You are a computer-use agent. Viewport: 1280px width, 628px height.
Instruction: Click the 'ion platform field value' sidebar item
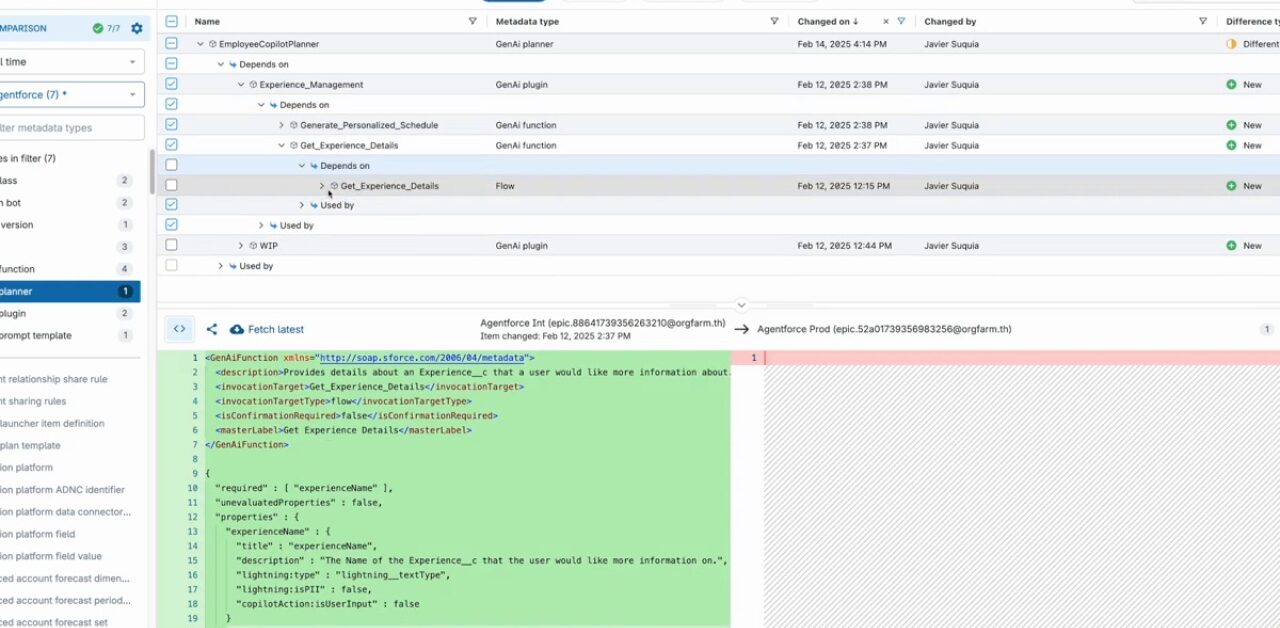pos(52,556)
